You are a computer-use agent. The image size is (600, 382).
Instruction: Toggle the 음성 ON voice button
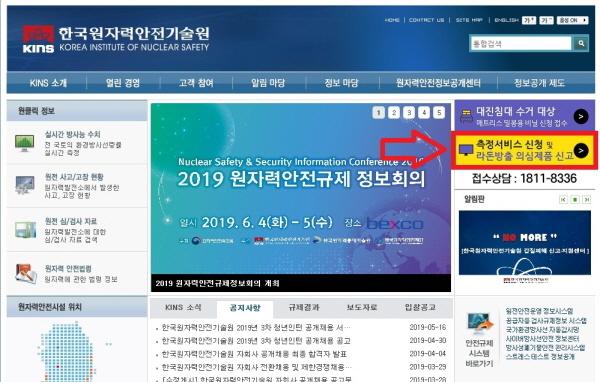[x=572, y=20]
